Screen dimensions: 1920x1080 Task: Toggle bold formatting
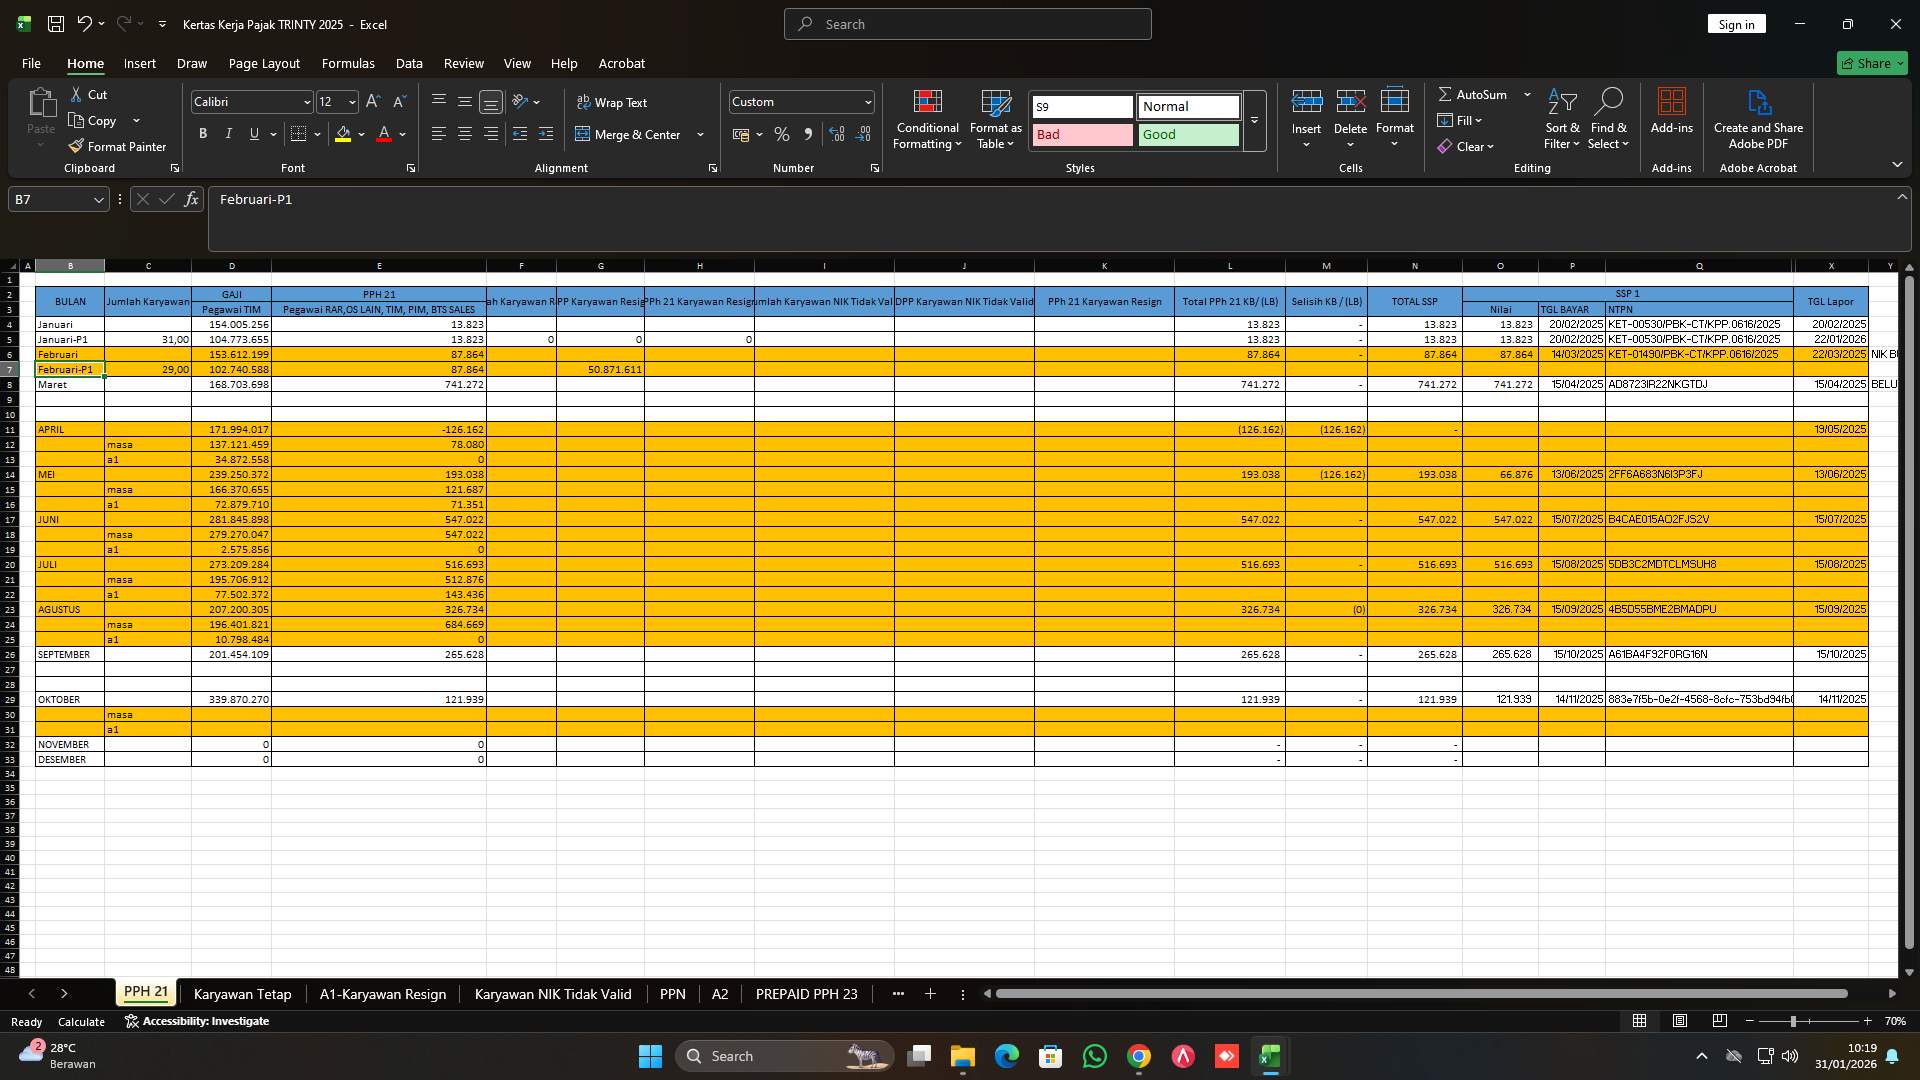(203, 133)
